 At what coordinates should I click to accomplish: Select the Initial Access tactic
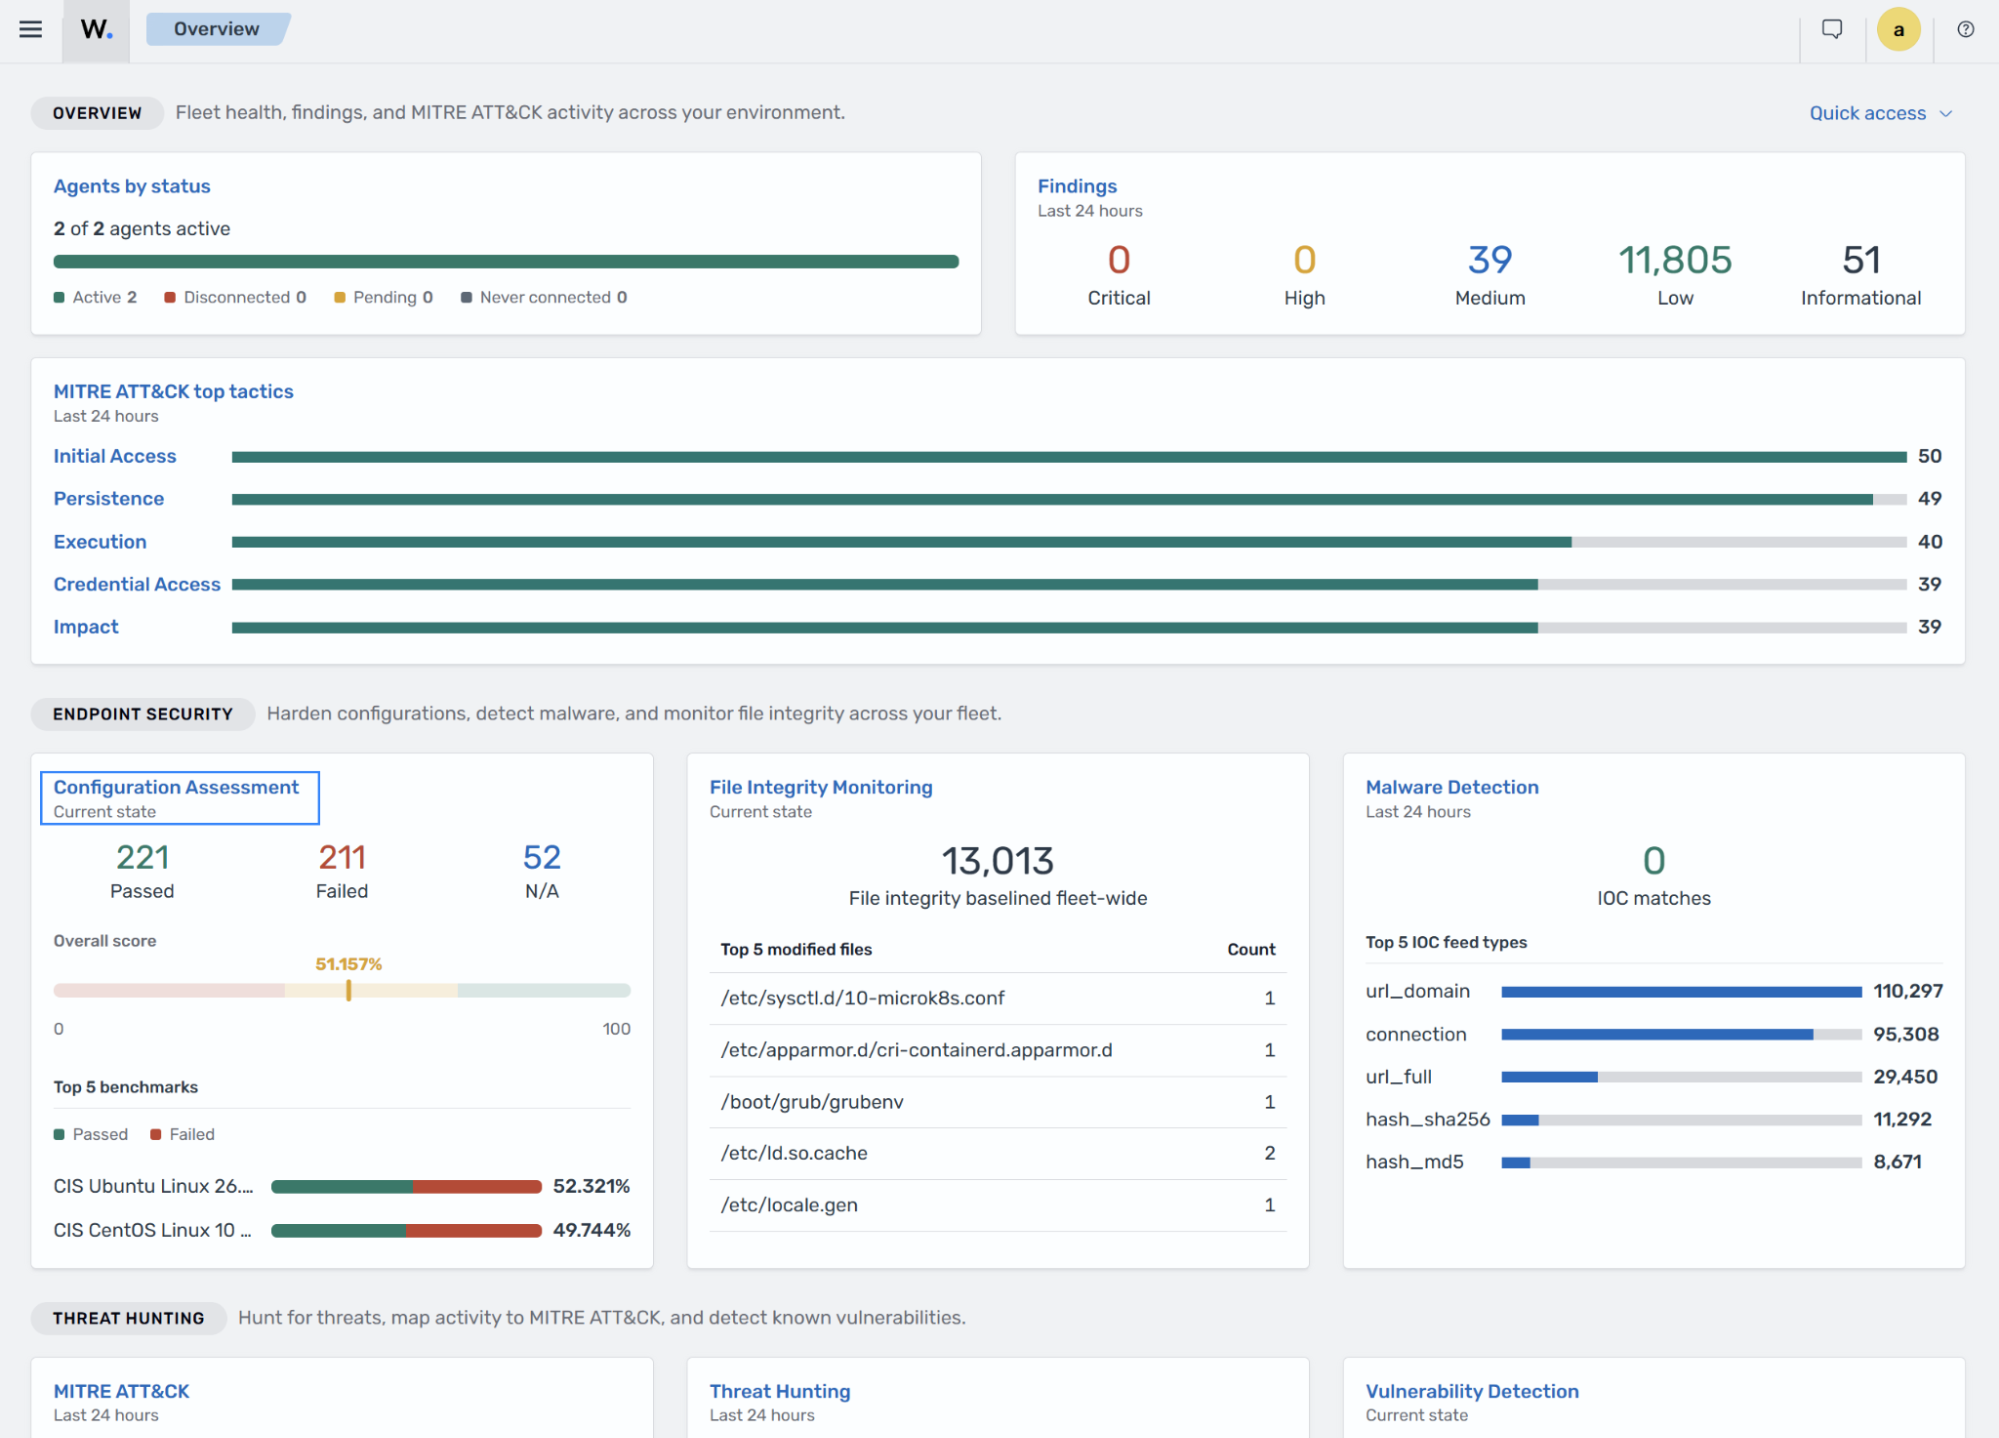(115, 456)
